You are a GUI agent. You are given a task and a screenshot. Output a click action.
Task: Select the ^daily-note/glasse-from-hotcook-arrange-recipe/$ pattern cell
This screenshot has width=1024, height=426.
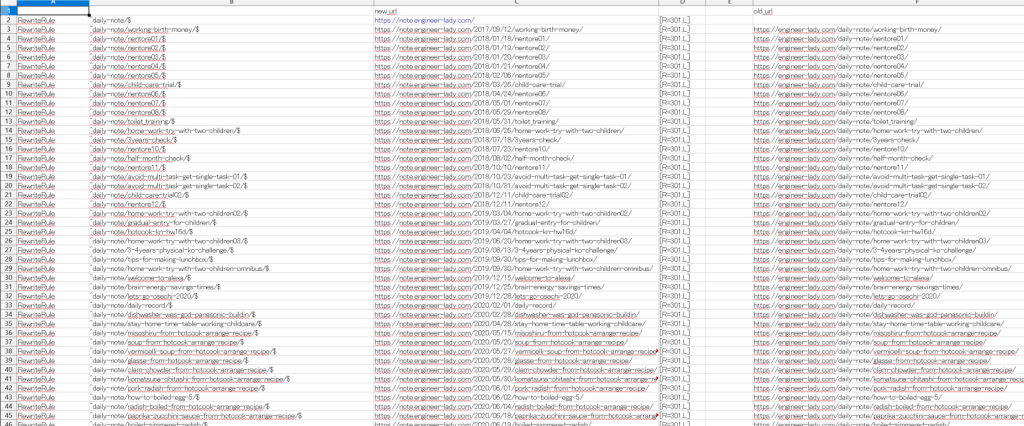click(231, 360)
